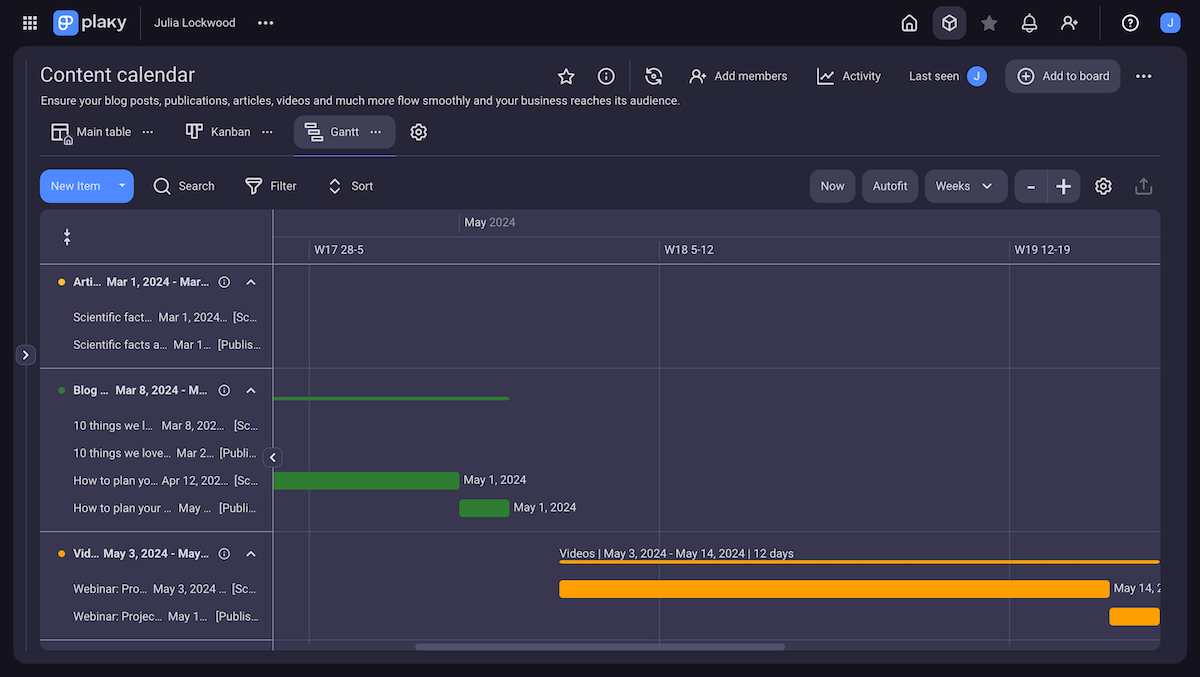
Task: Collapse the Articles group chevron
Action: pos(251,282)
